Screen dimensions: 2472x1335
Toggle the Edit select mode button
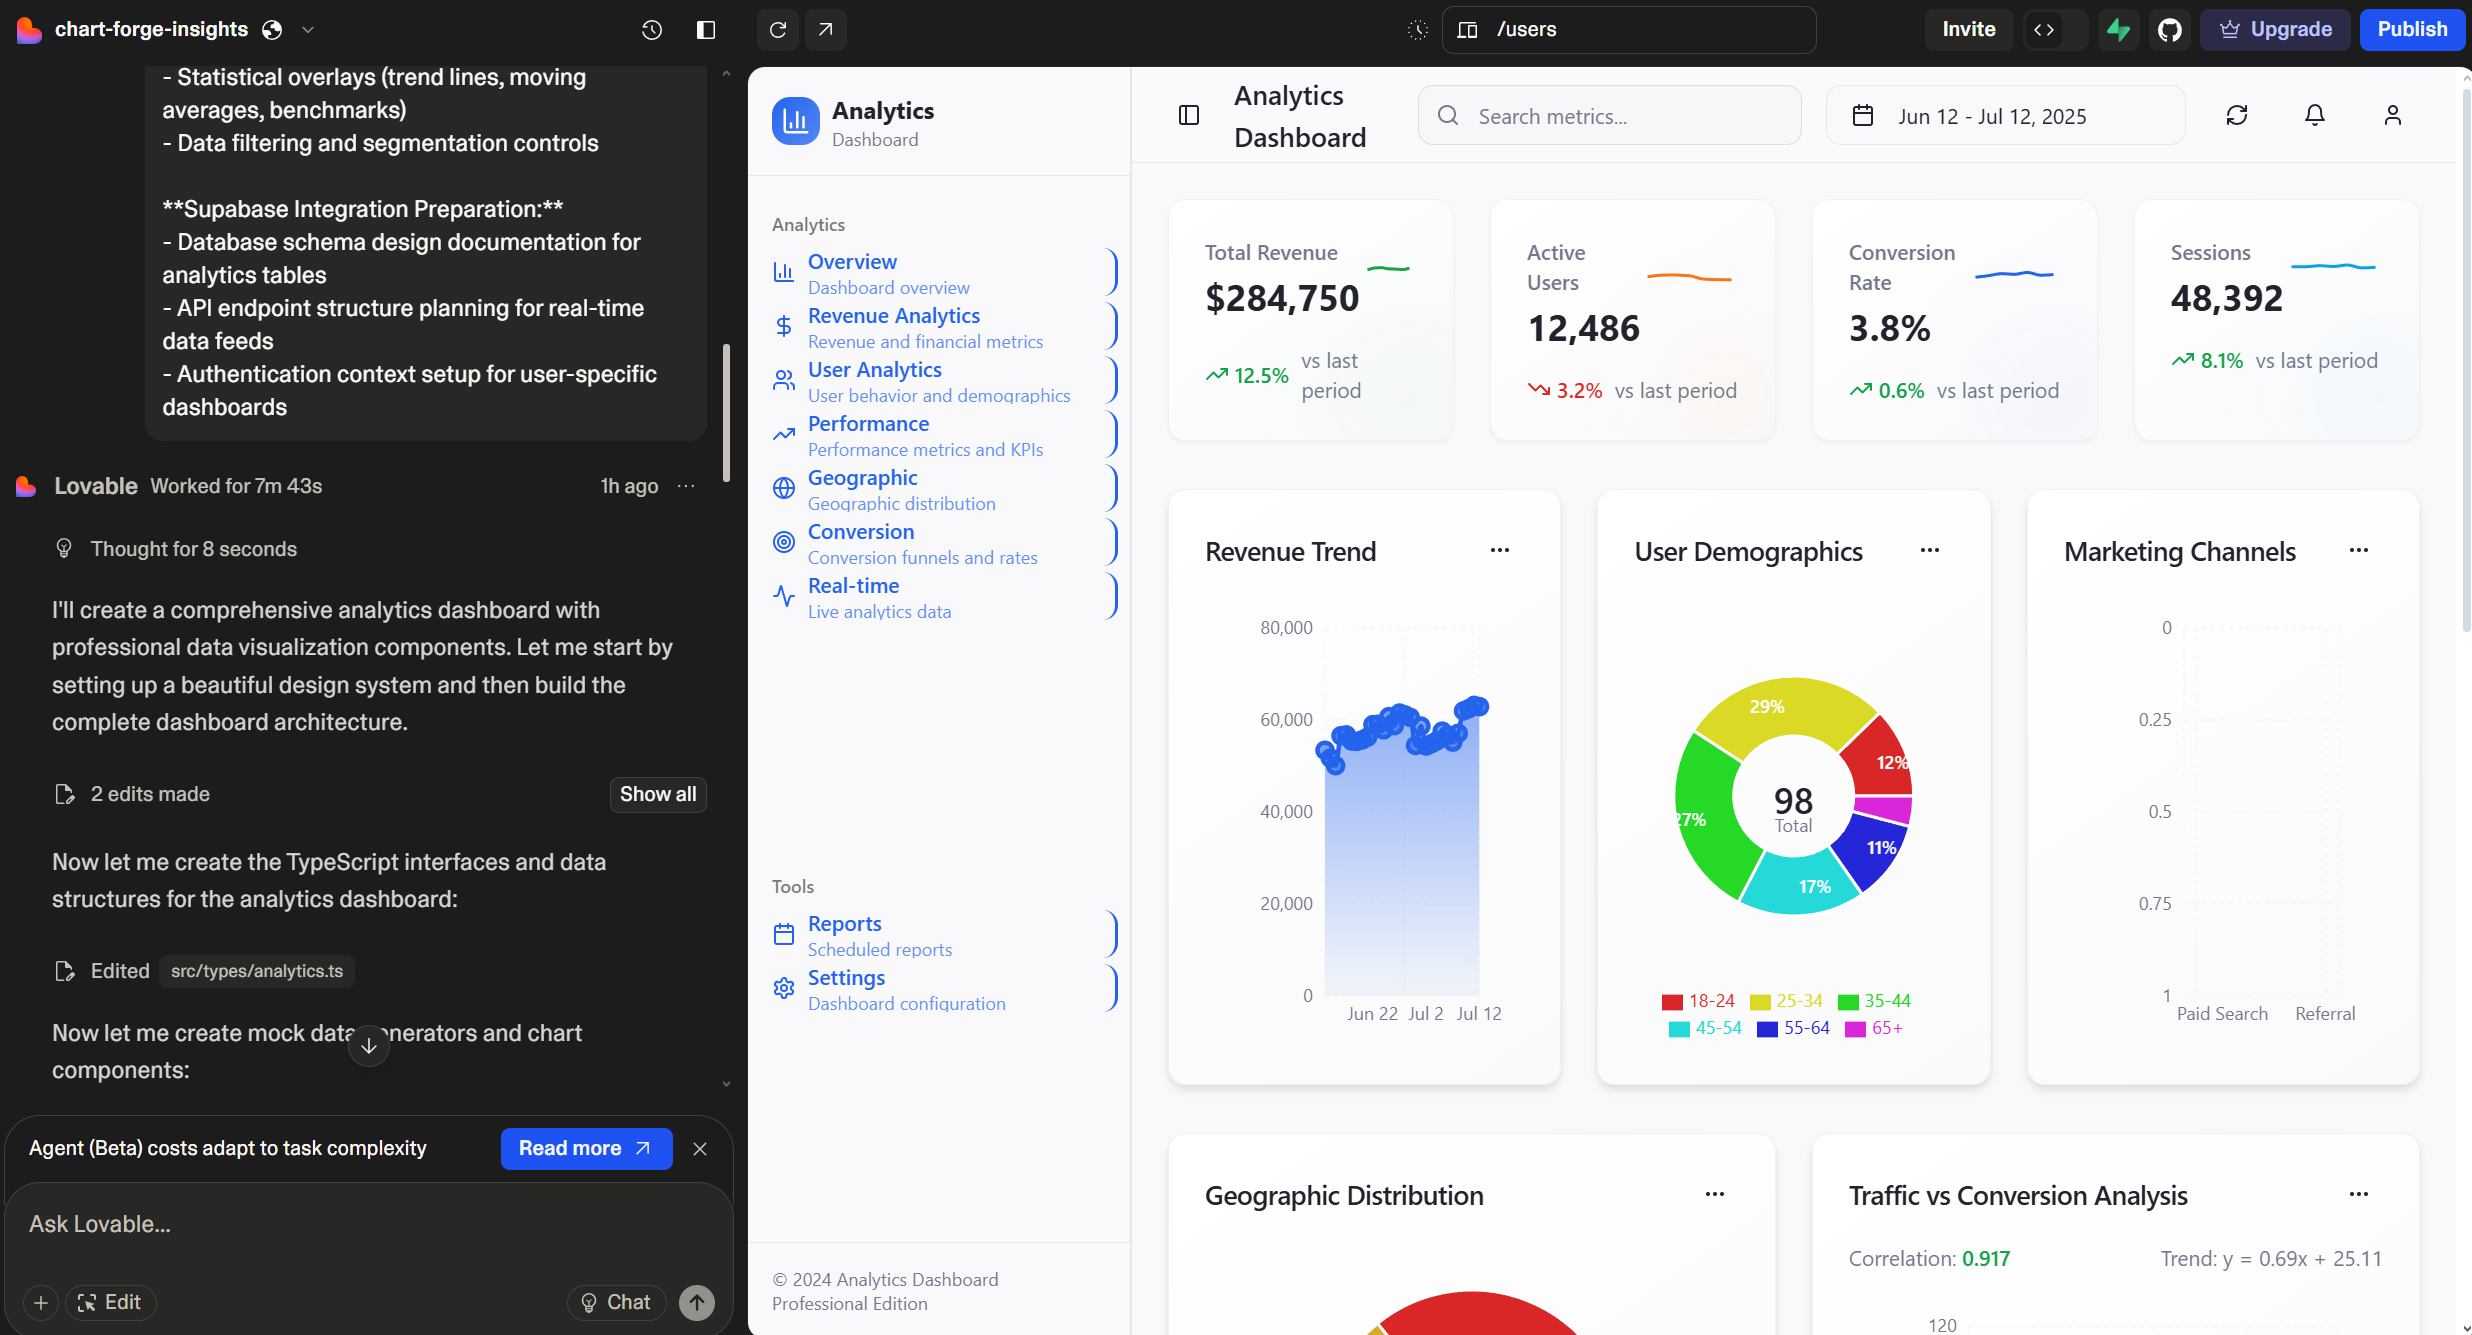[110, 1302]
